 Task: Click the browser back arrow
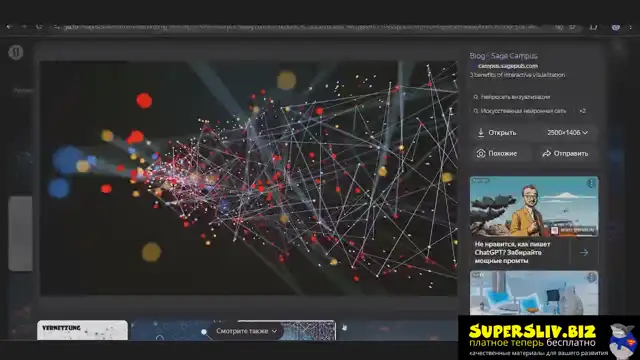(9, 27)
